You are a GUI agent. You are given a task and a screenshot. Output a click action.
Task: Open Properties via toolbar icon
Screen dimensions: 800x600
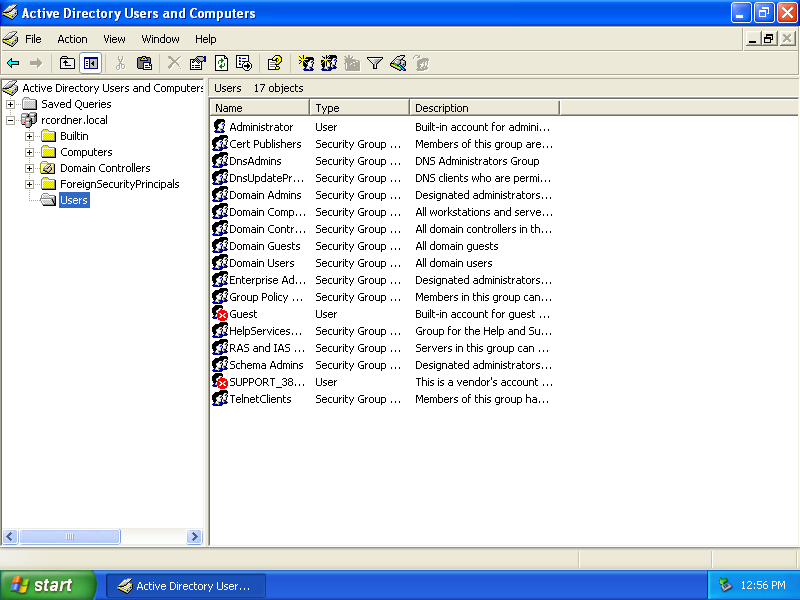pyautogui.click(x=197, y=63)
